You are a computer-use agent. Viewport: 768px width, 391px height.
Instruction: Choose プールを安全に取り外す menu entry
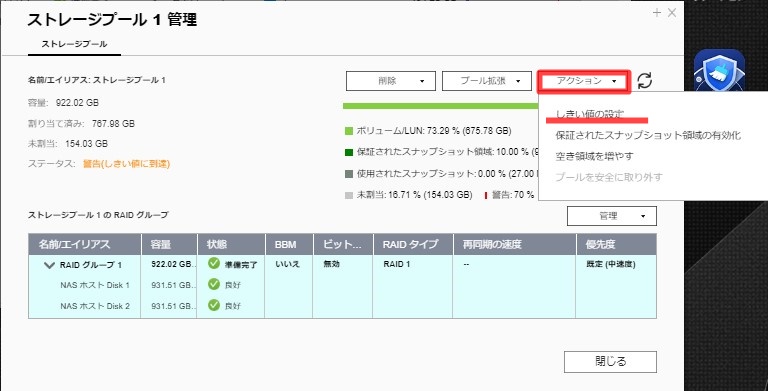click(609, 177)
